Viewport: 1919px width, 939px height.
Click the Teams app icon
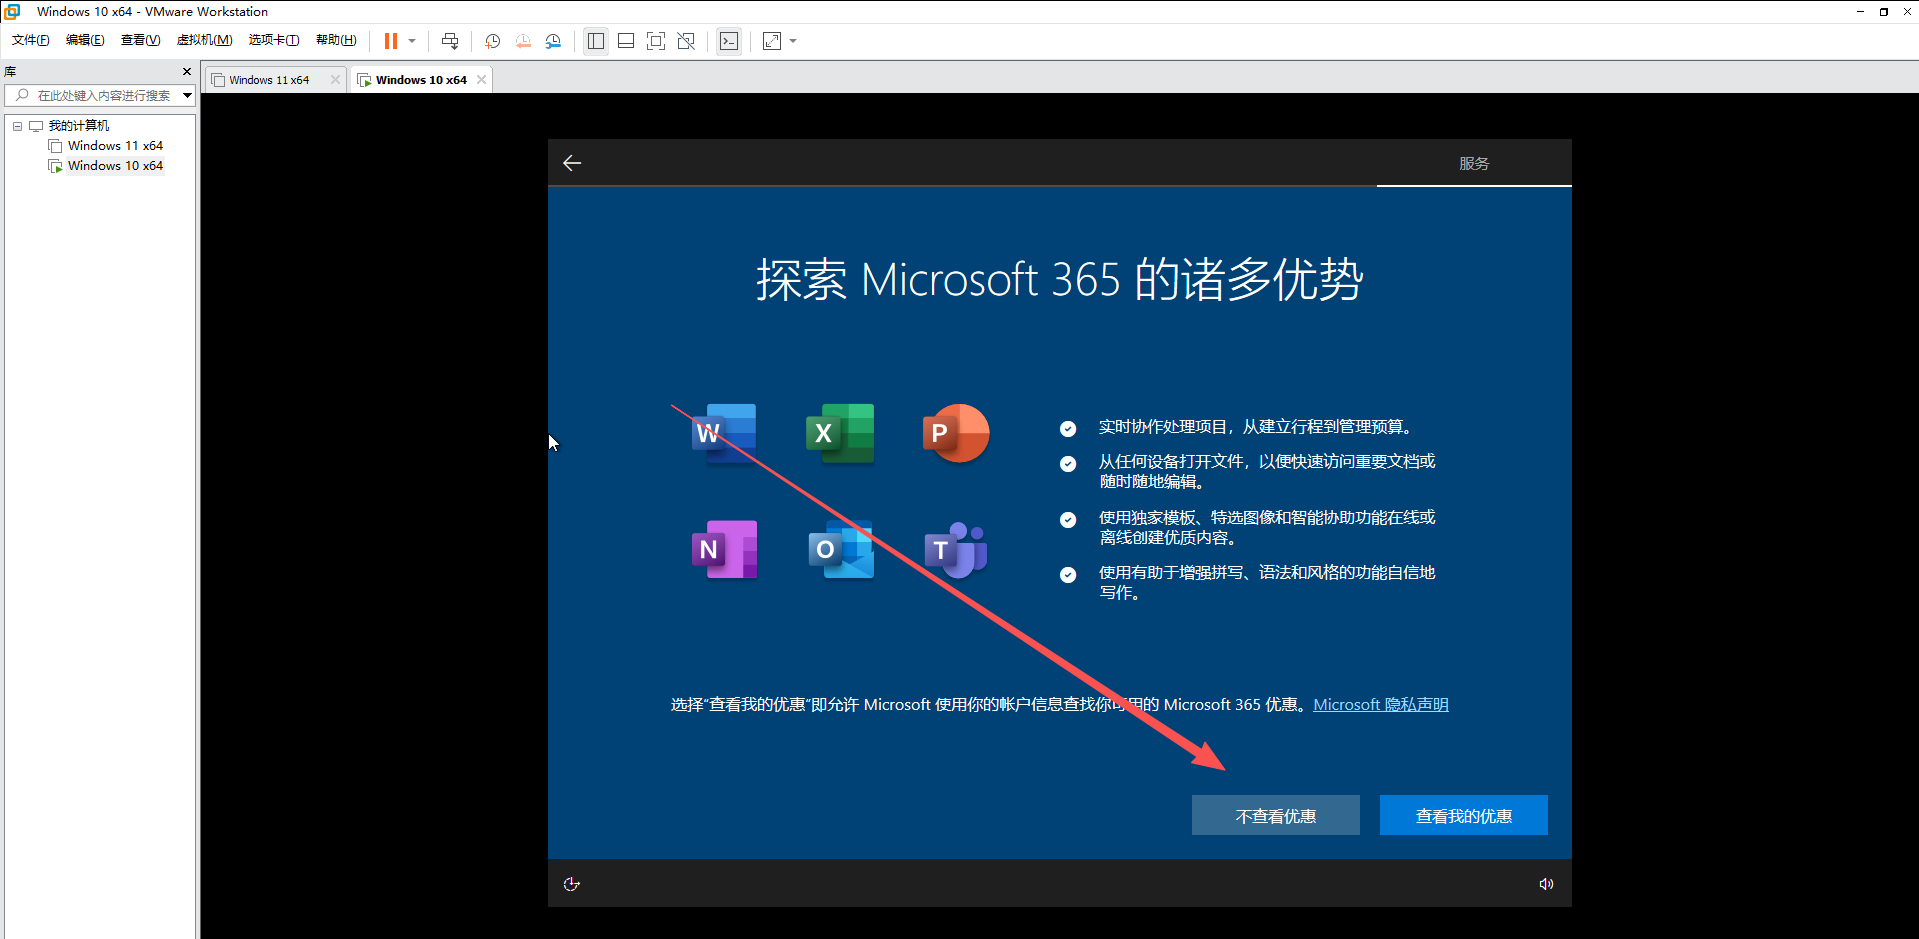pos(956,549)
